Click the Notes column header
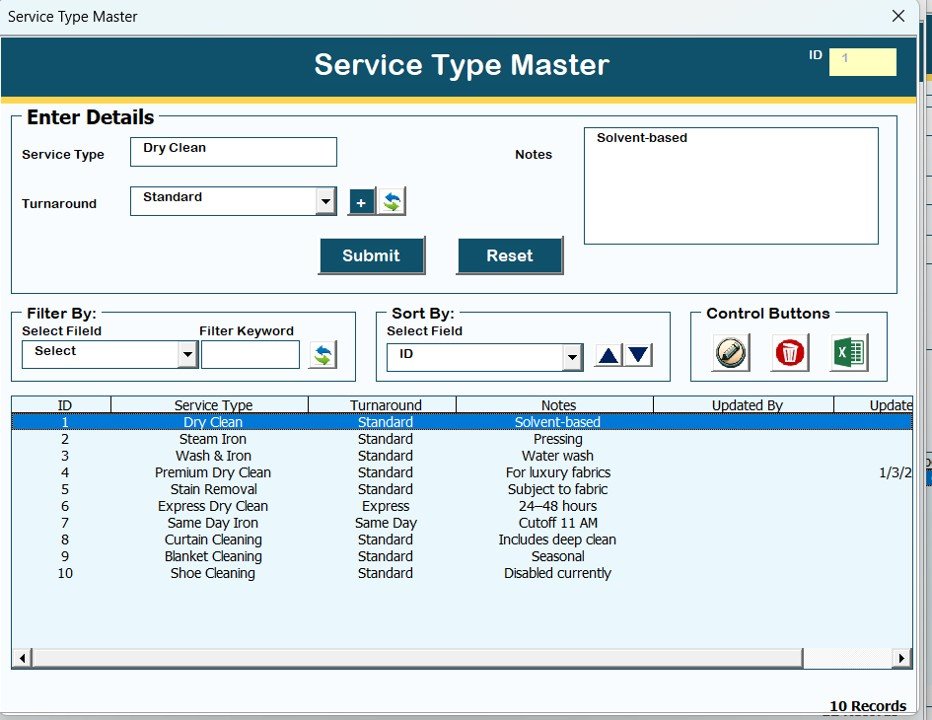Viewport: 932px width, 720px height. click(558, 405)
